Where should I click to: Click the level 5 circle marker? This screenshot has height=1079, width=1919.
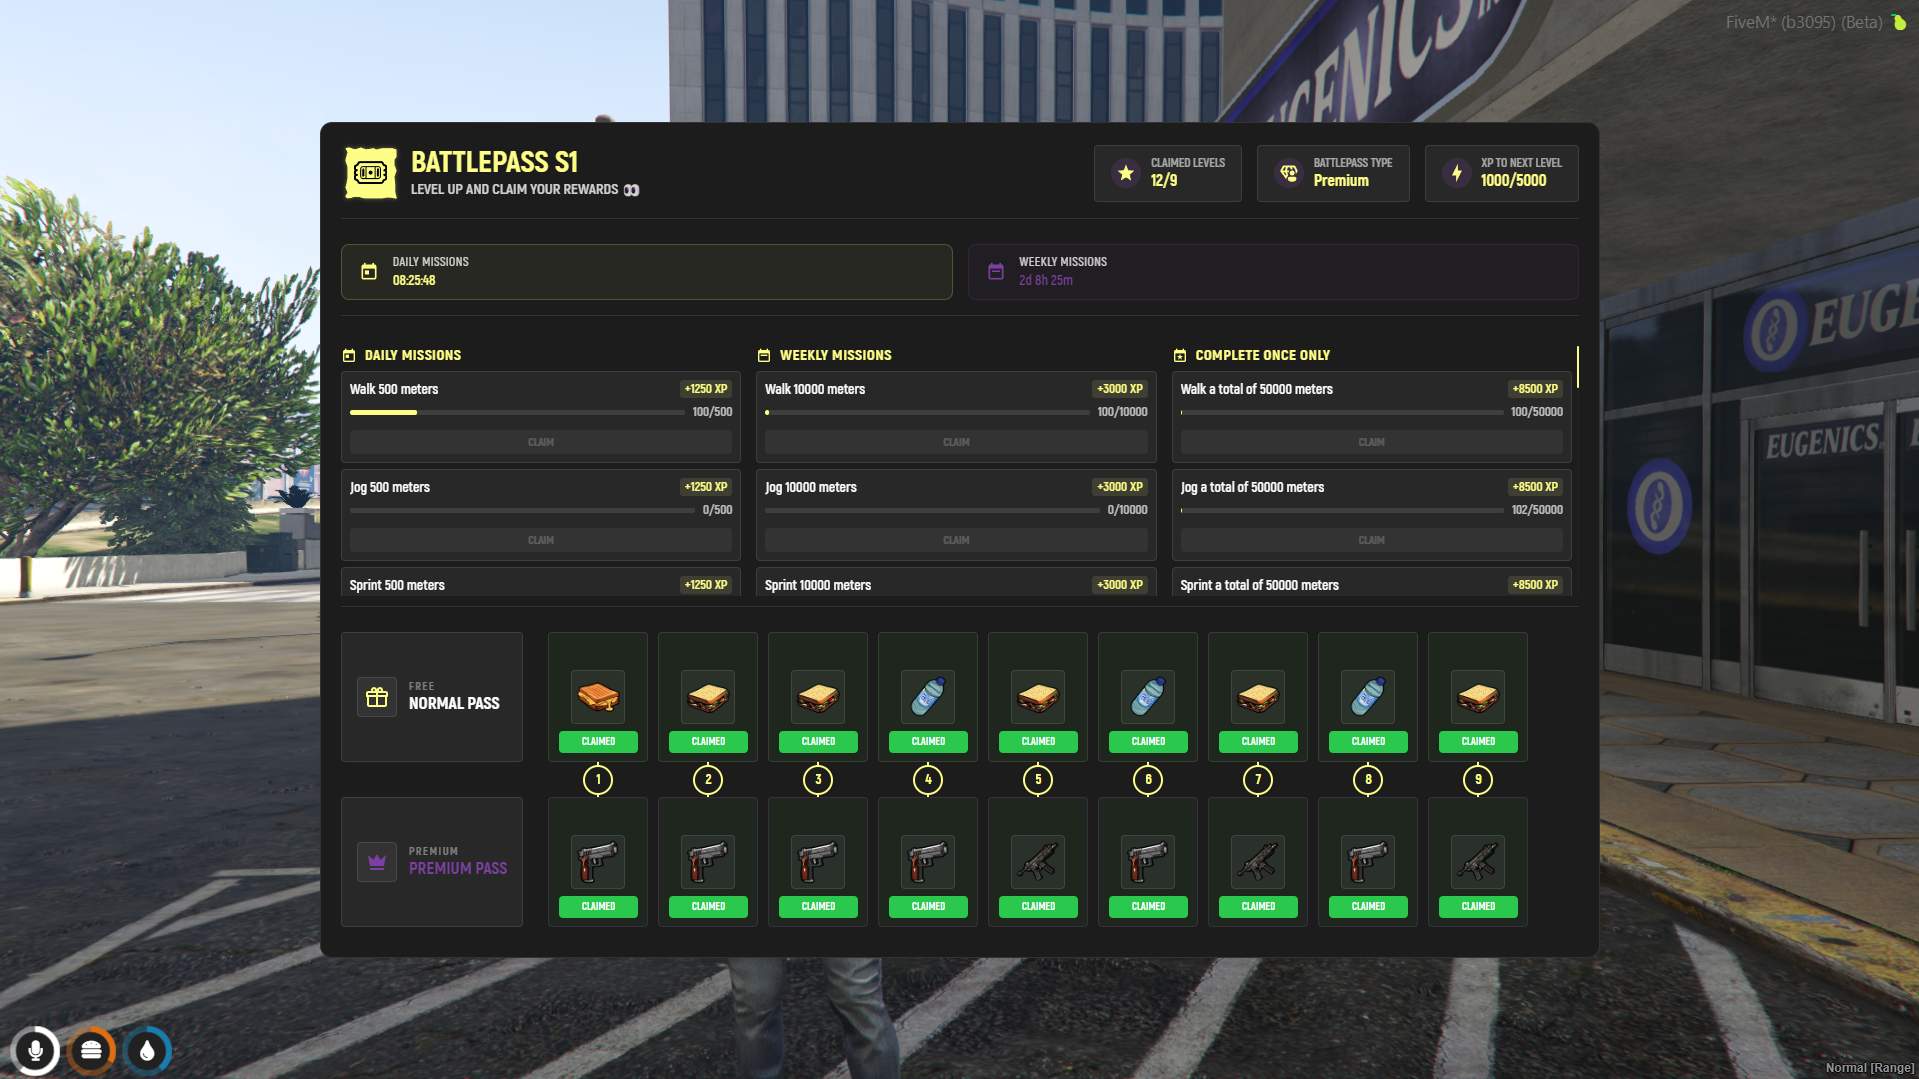[x=1038, y=780]
